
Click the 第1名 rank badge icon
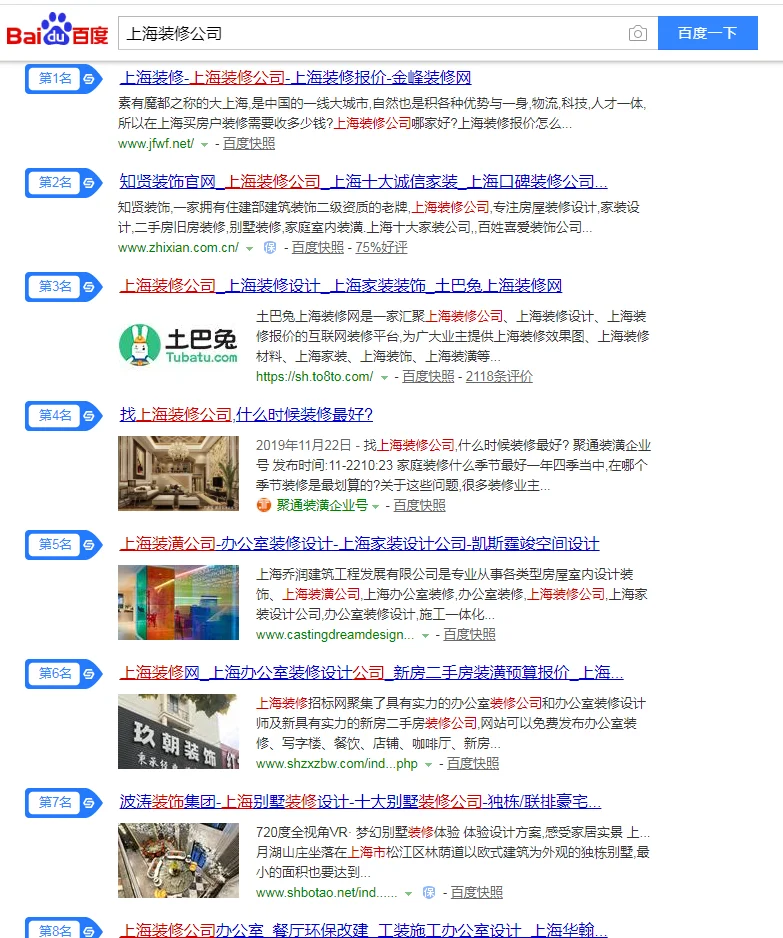pos(63,78)
